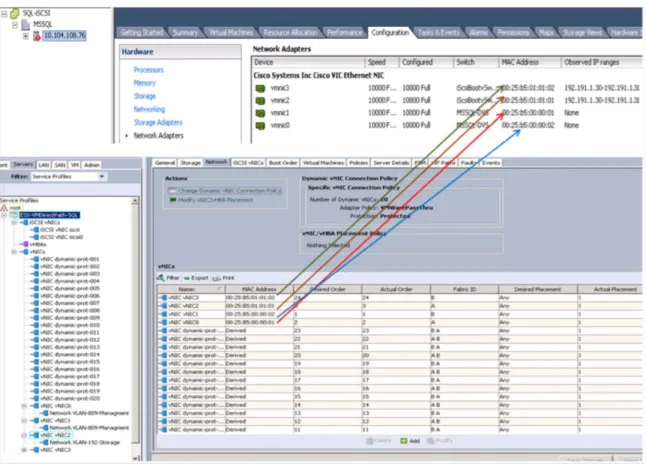This screenshot has height=473, width=646.
Task: Click the Add icon below vNICs table
Action: pos(404,441)
